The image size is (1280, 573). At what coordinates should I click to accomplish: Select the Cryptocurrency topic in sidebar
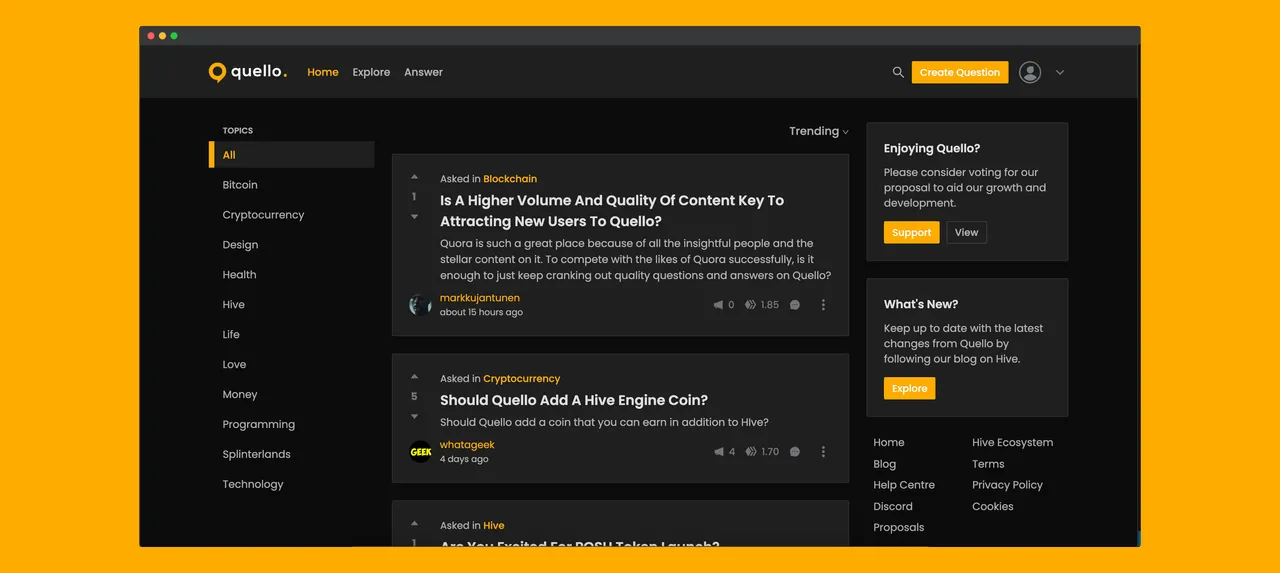pyautogui.click(x=263, y=215)
